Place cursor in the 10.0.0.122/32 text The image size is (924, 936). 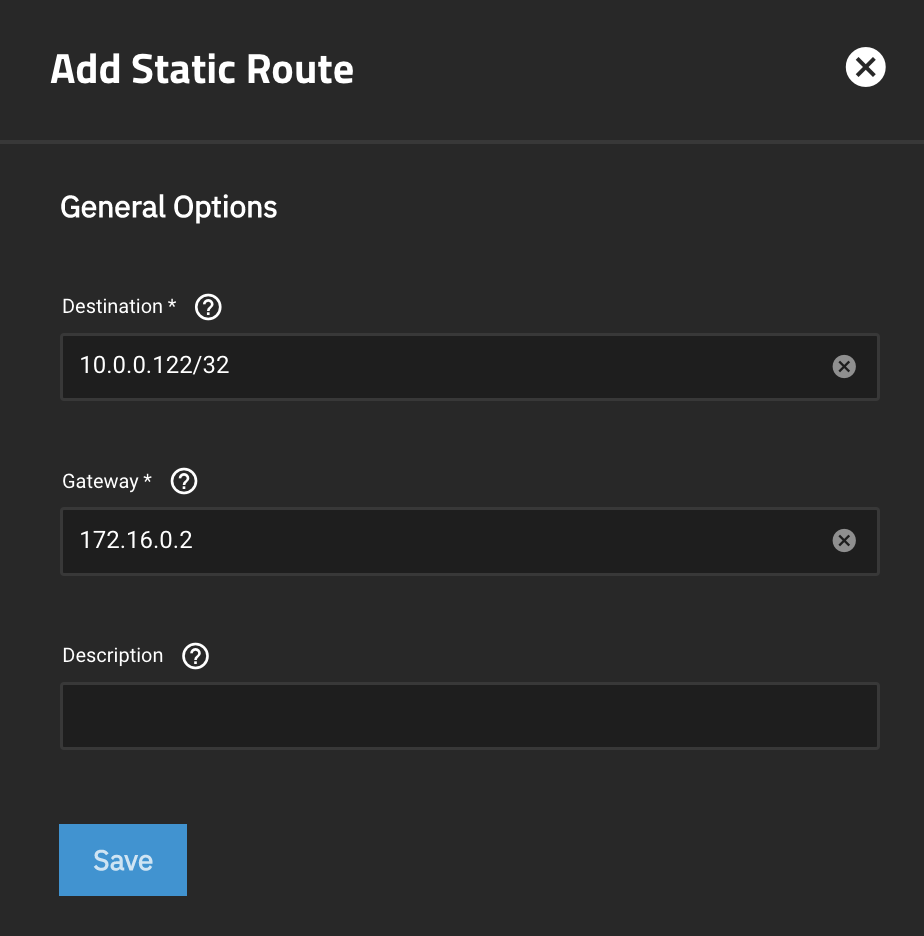155,366
